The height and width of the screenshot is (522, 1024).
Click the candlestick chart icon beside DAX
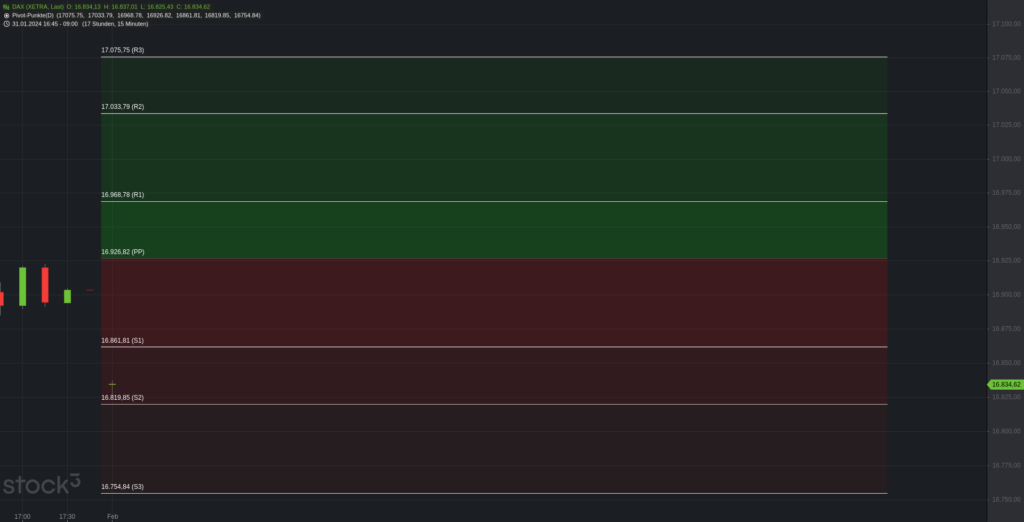(x=6, y=7)
